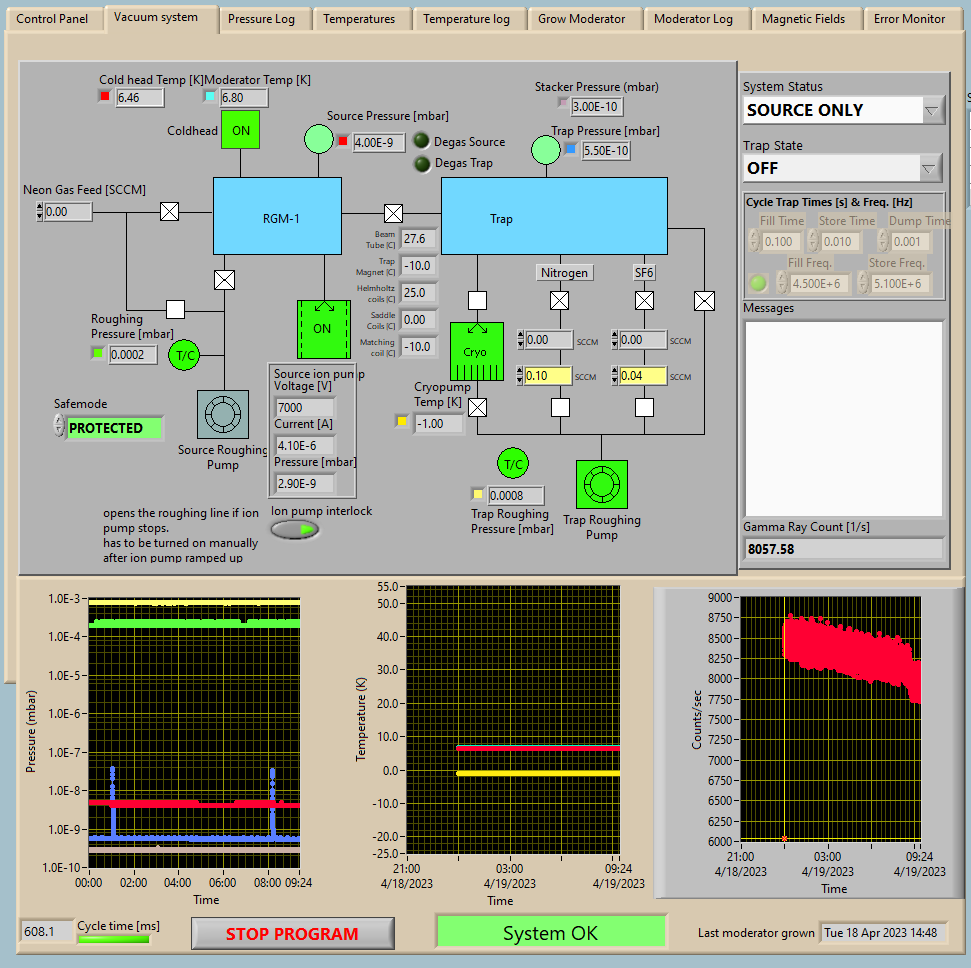Click the Gamma Ray Count value field
971x968 pixels.
pos(843,549)
